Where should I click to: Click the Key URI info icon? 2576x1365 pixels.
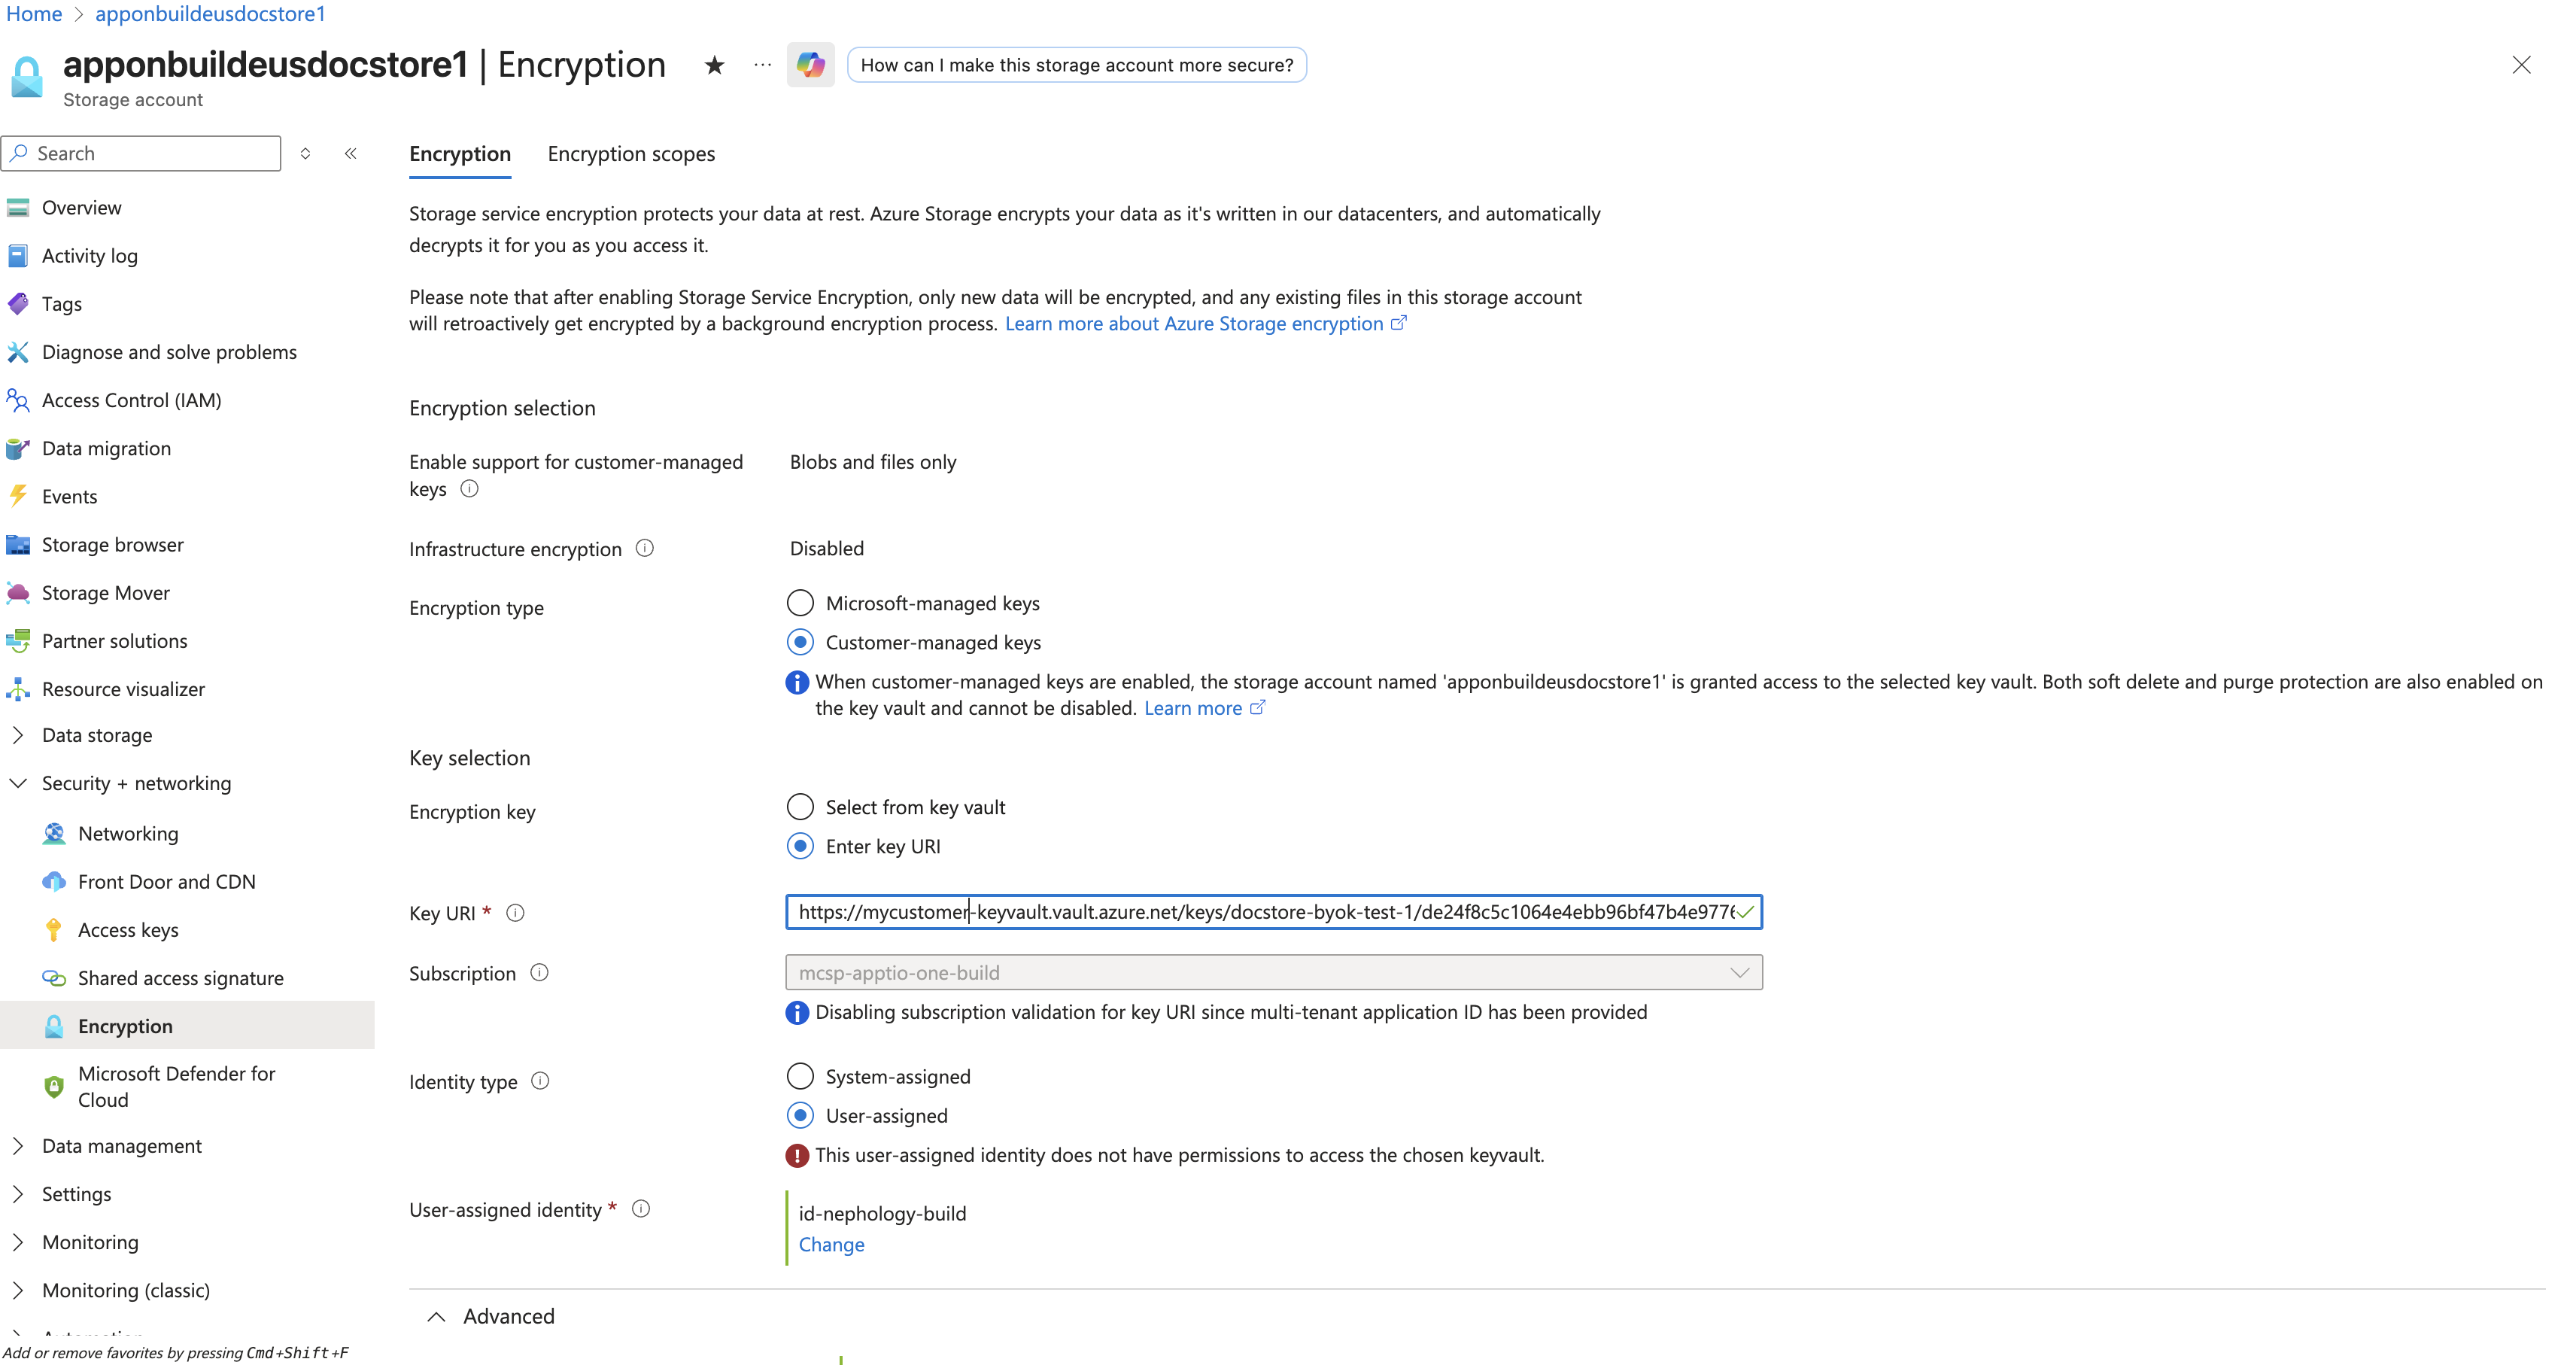click(x=515, y=913)
